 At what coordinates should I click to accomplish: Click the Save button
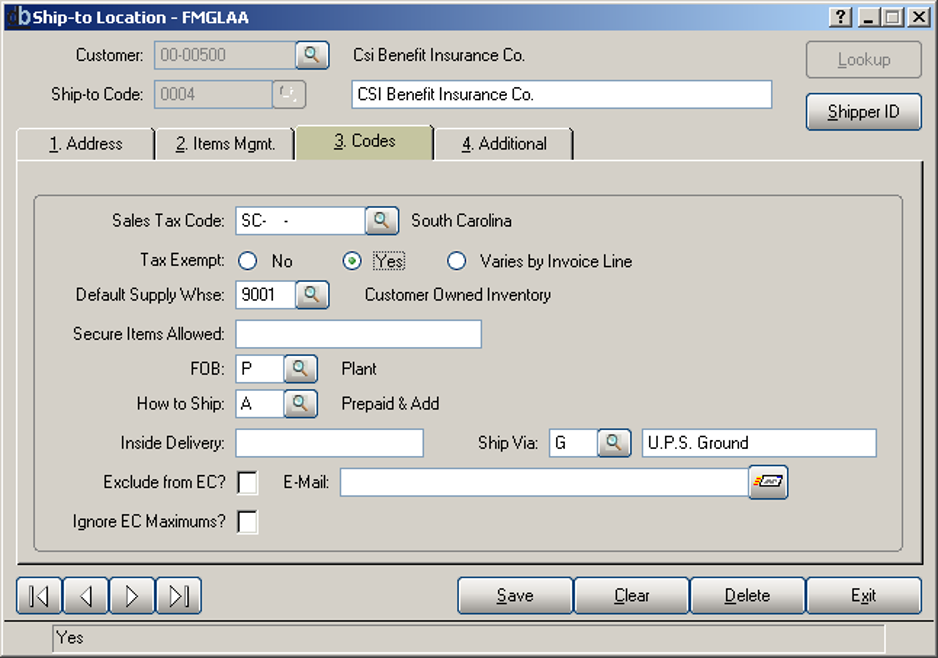[x=515, y=596]
